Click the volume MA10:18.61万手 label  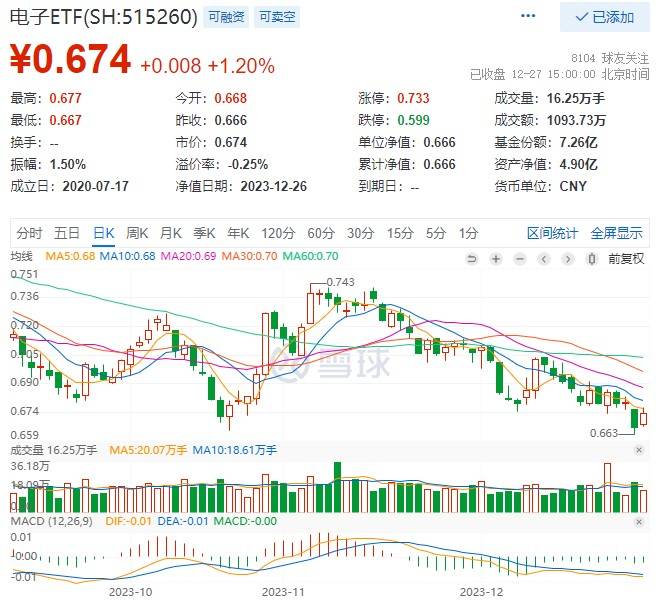[x=234, y=450]
